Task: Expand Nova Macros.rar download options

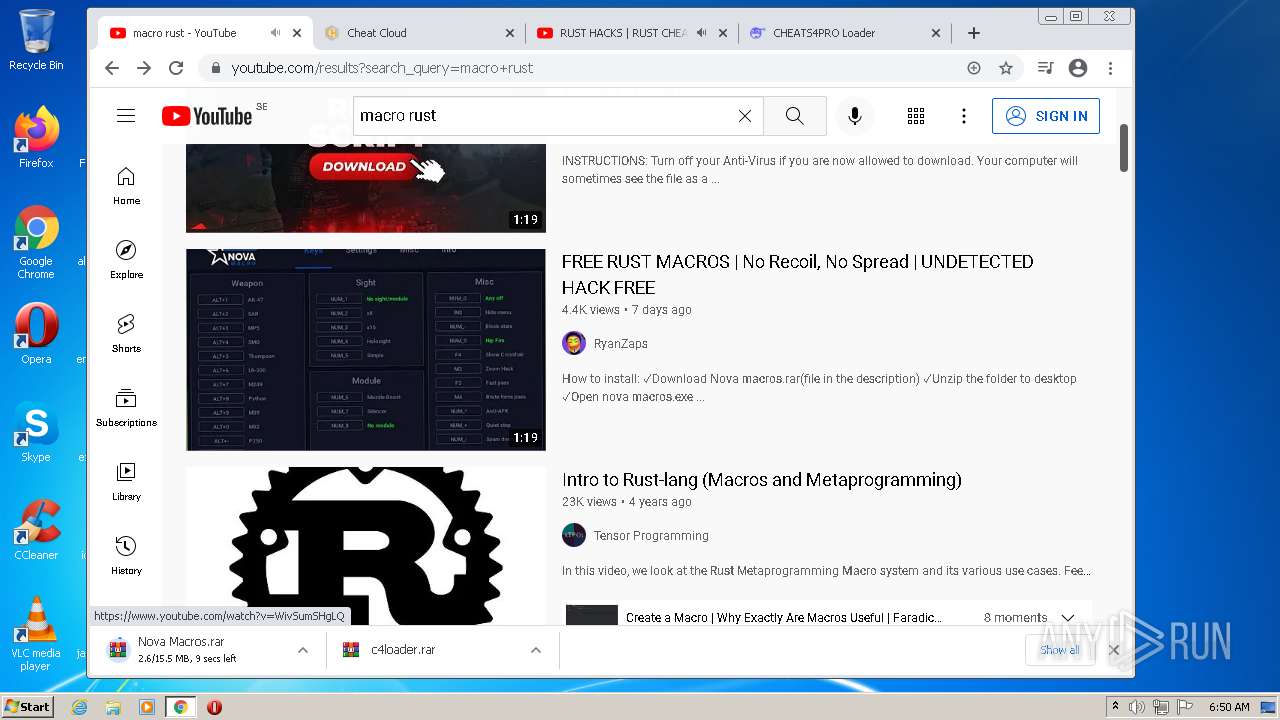Action: click(x=302, y=650)
